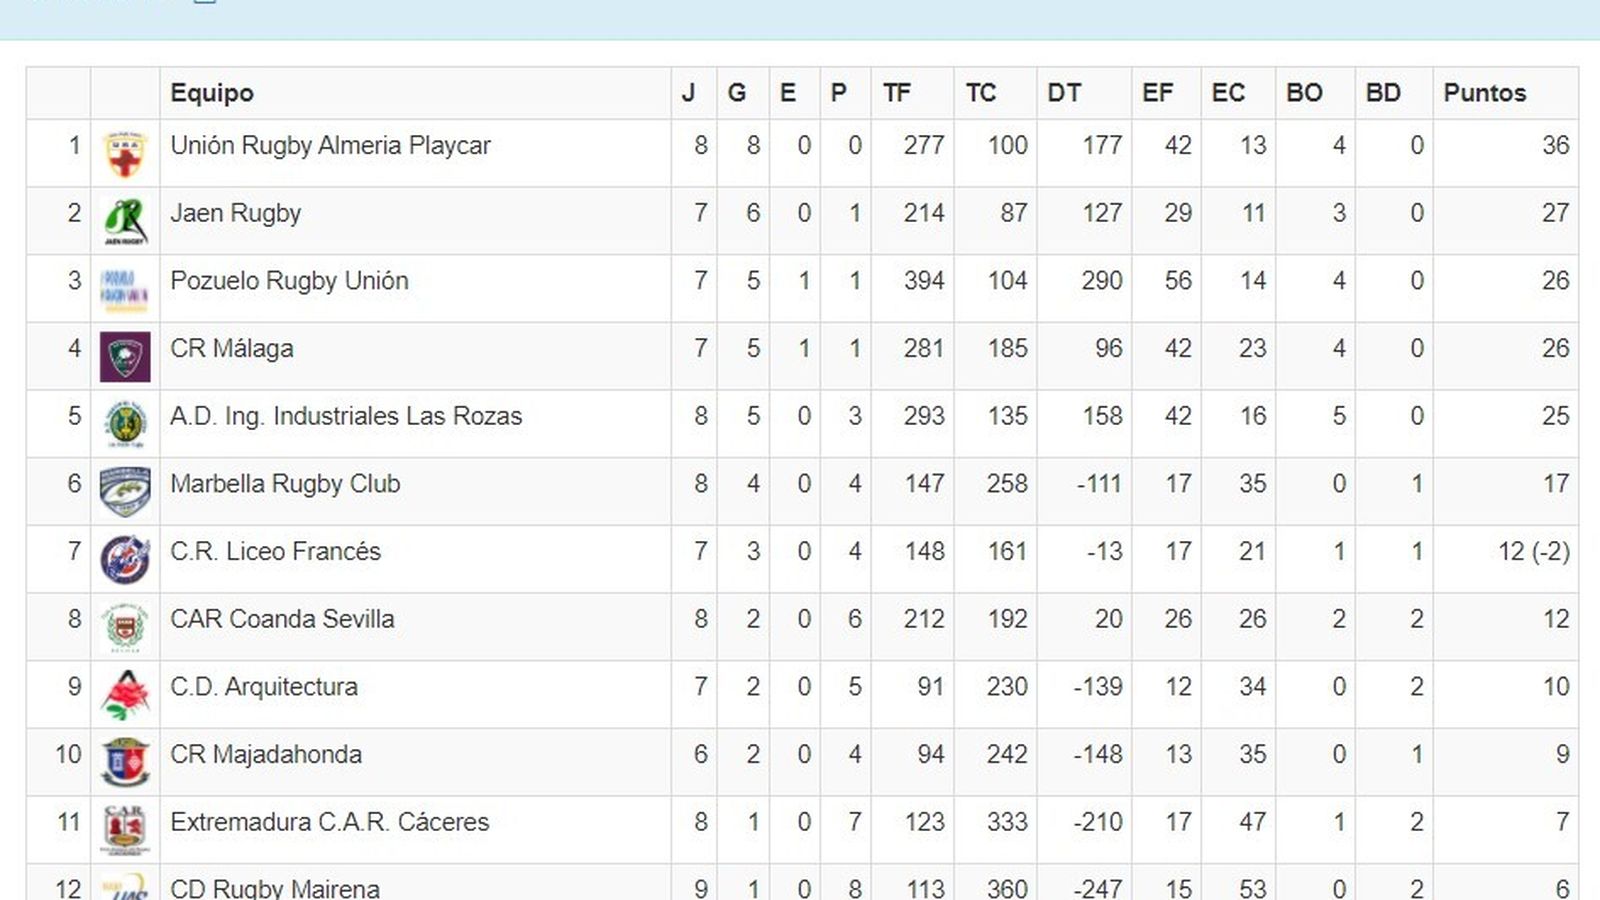Click the C.R. Liceo Francés logo
This screenshot has width=1600, height=900.
125,560
